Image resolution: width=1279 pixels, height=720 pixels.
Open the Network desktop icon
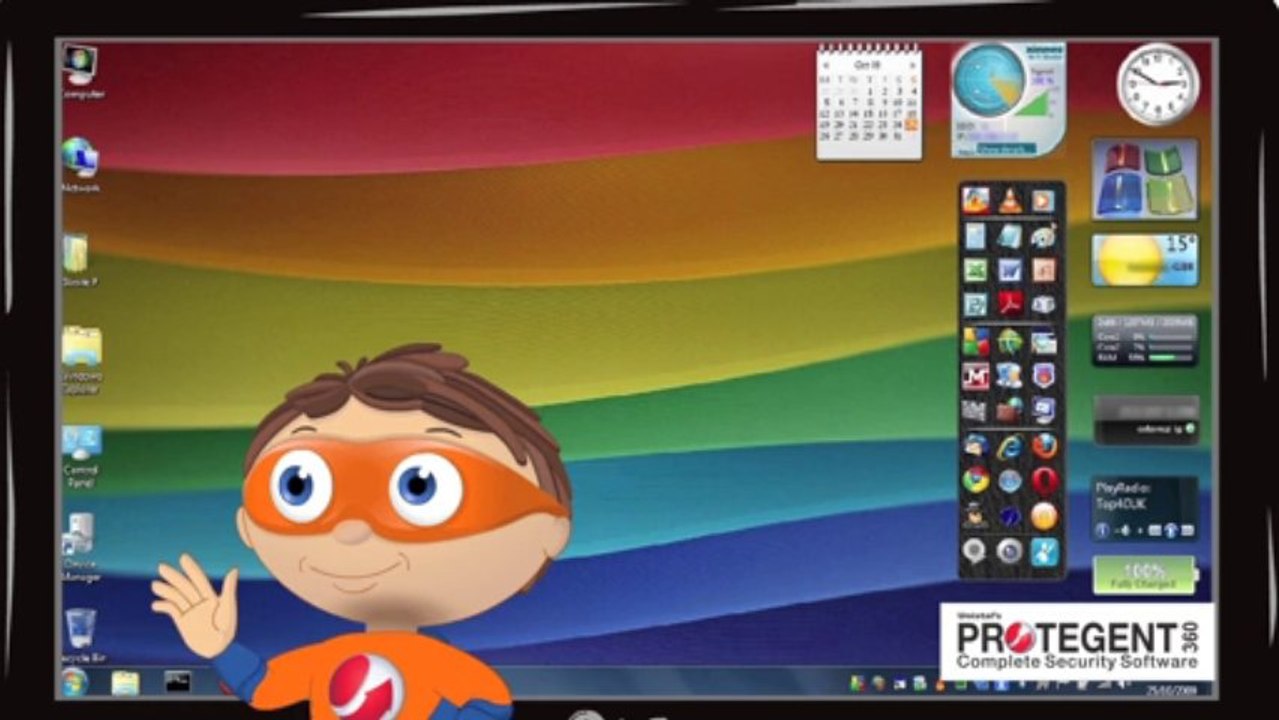pos(80,164)
